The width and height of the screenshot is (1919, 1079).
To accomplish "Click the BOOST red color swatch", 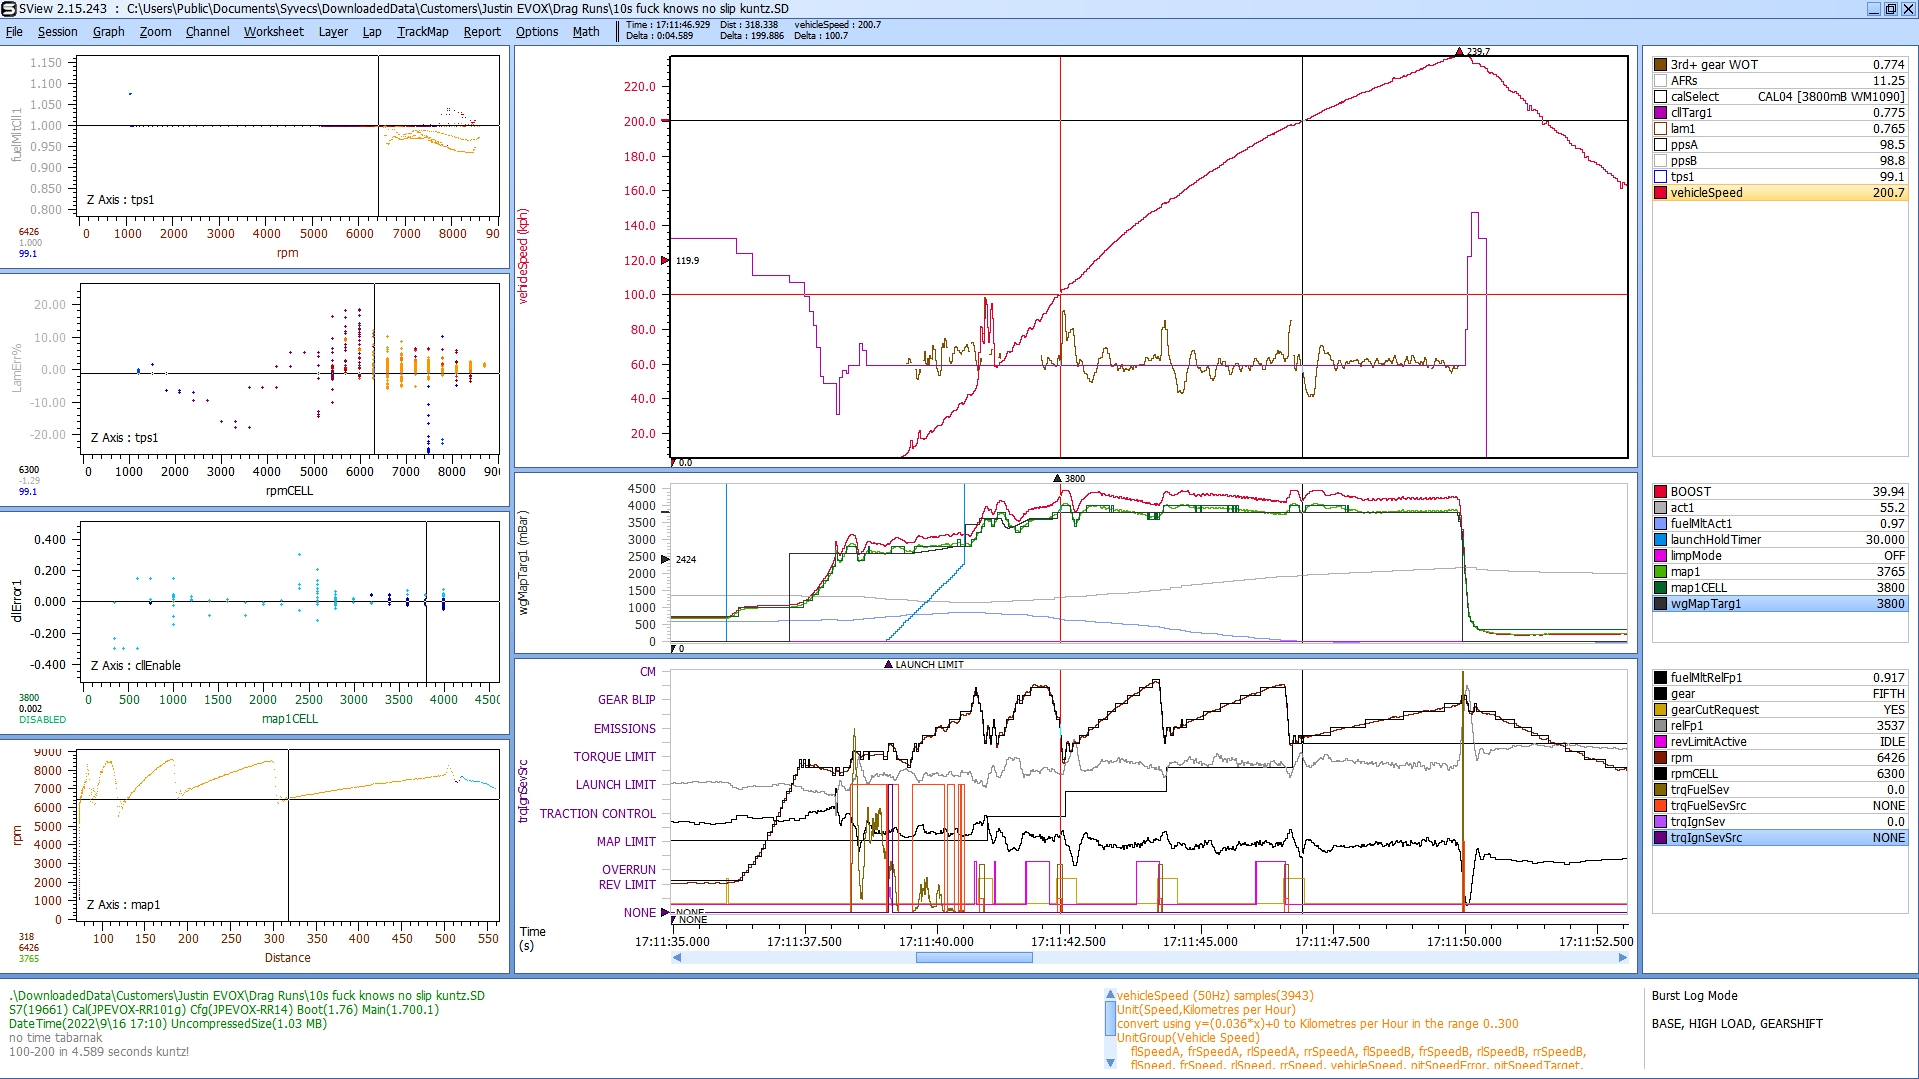I will click(1660, 492).
